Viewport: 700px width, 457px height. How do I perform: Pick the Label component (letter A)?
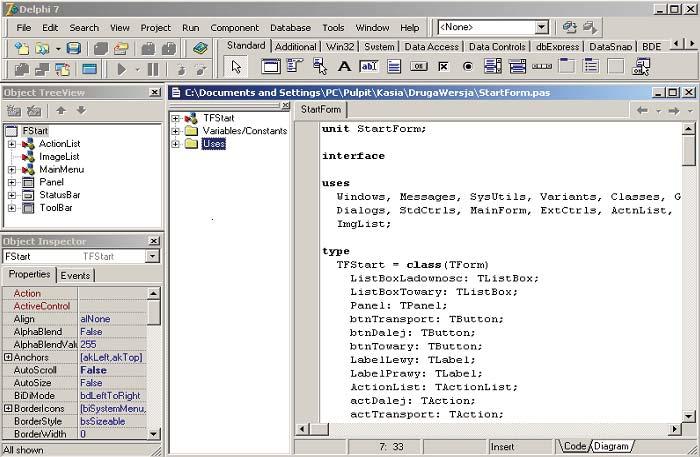tap(344, 66)
